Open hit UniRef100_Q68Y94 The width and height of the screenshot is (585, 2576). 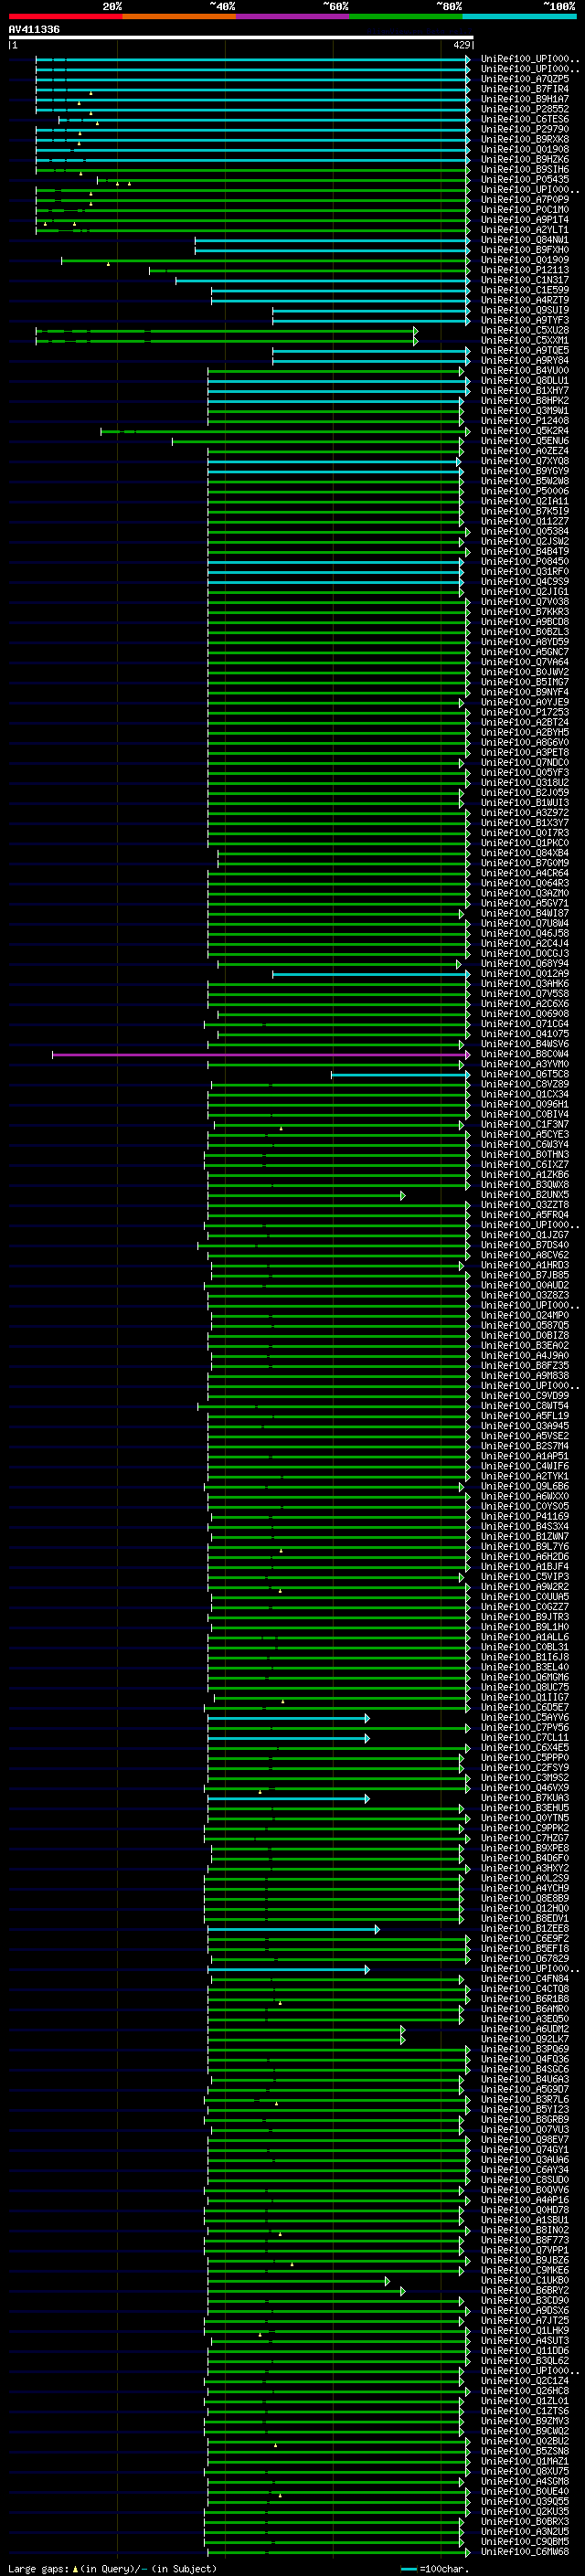pos(525,964)
